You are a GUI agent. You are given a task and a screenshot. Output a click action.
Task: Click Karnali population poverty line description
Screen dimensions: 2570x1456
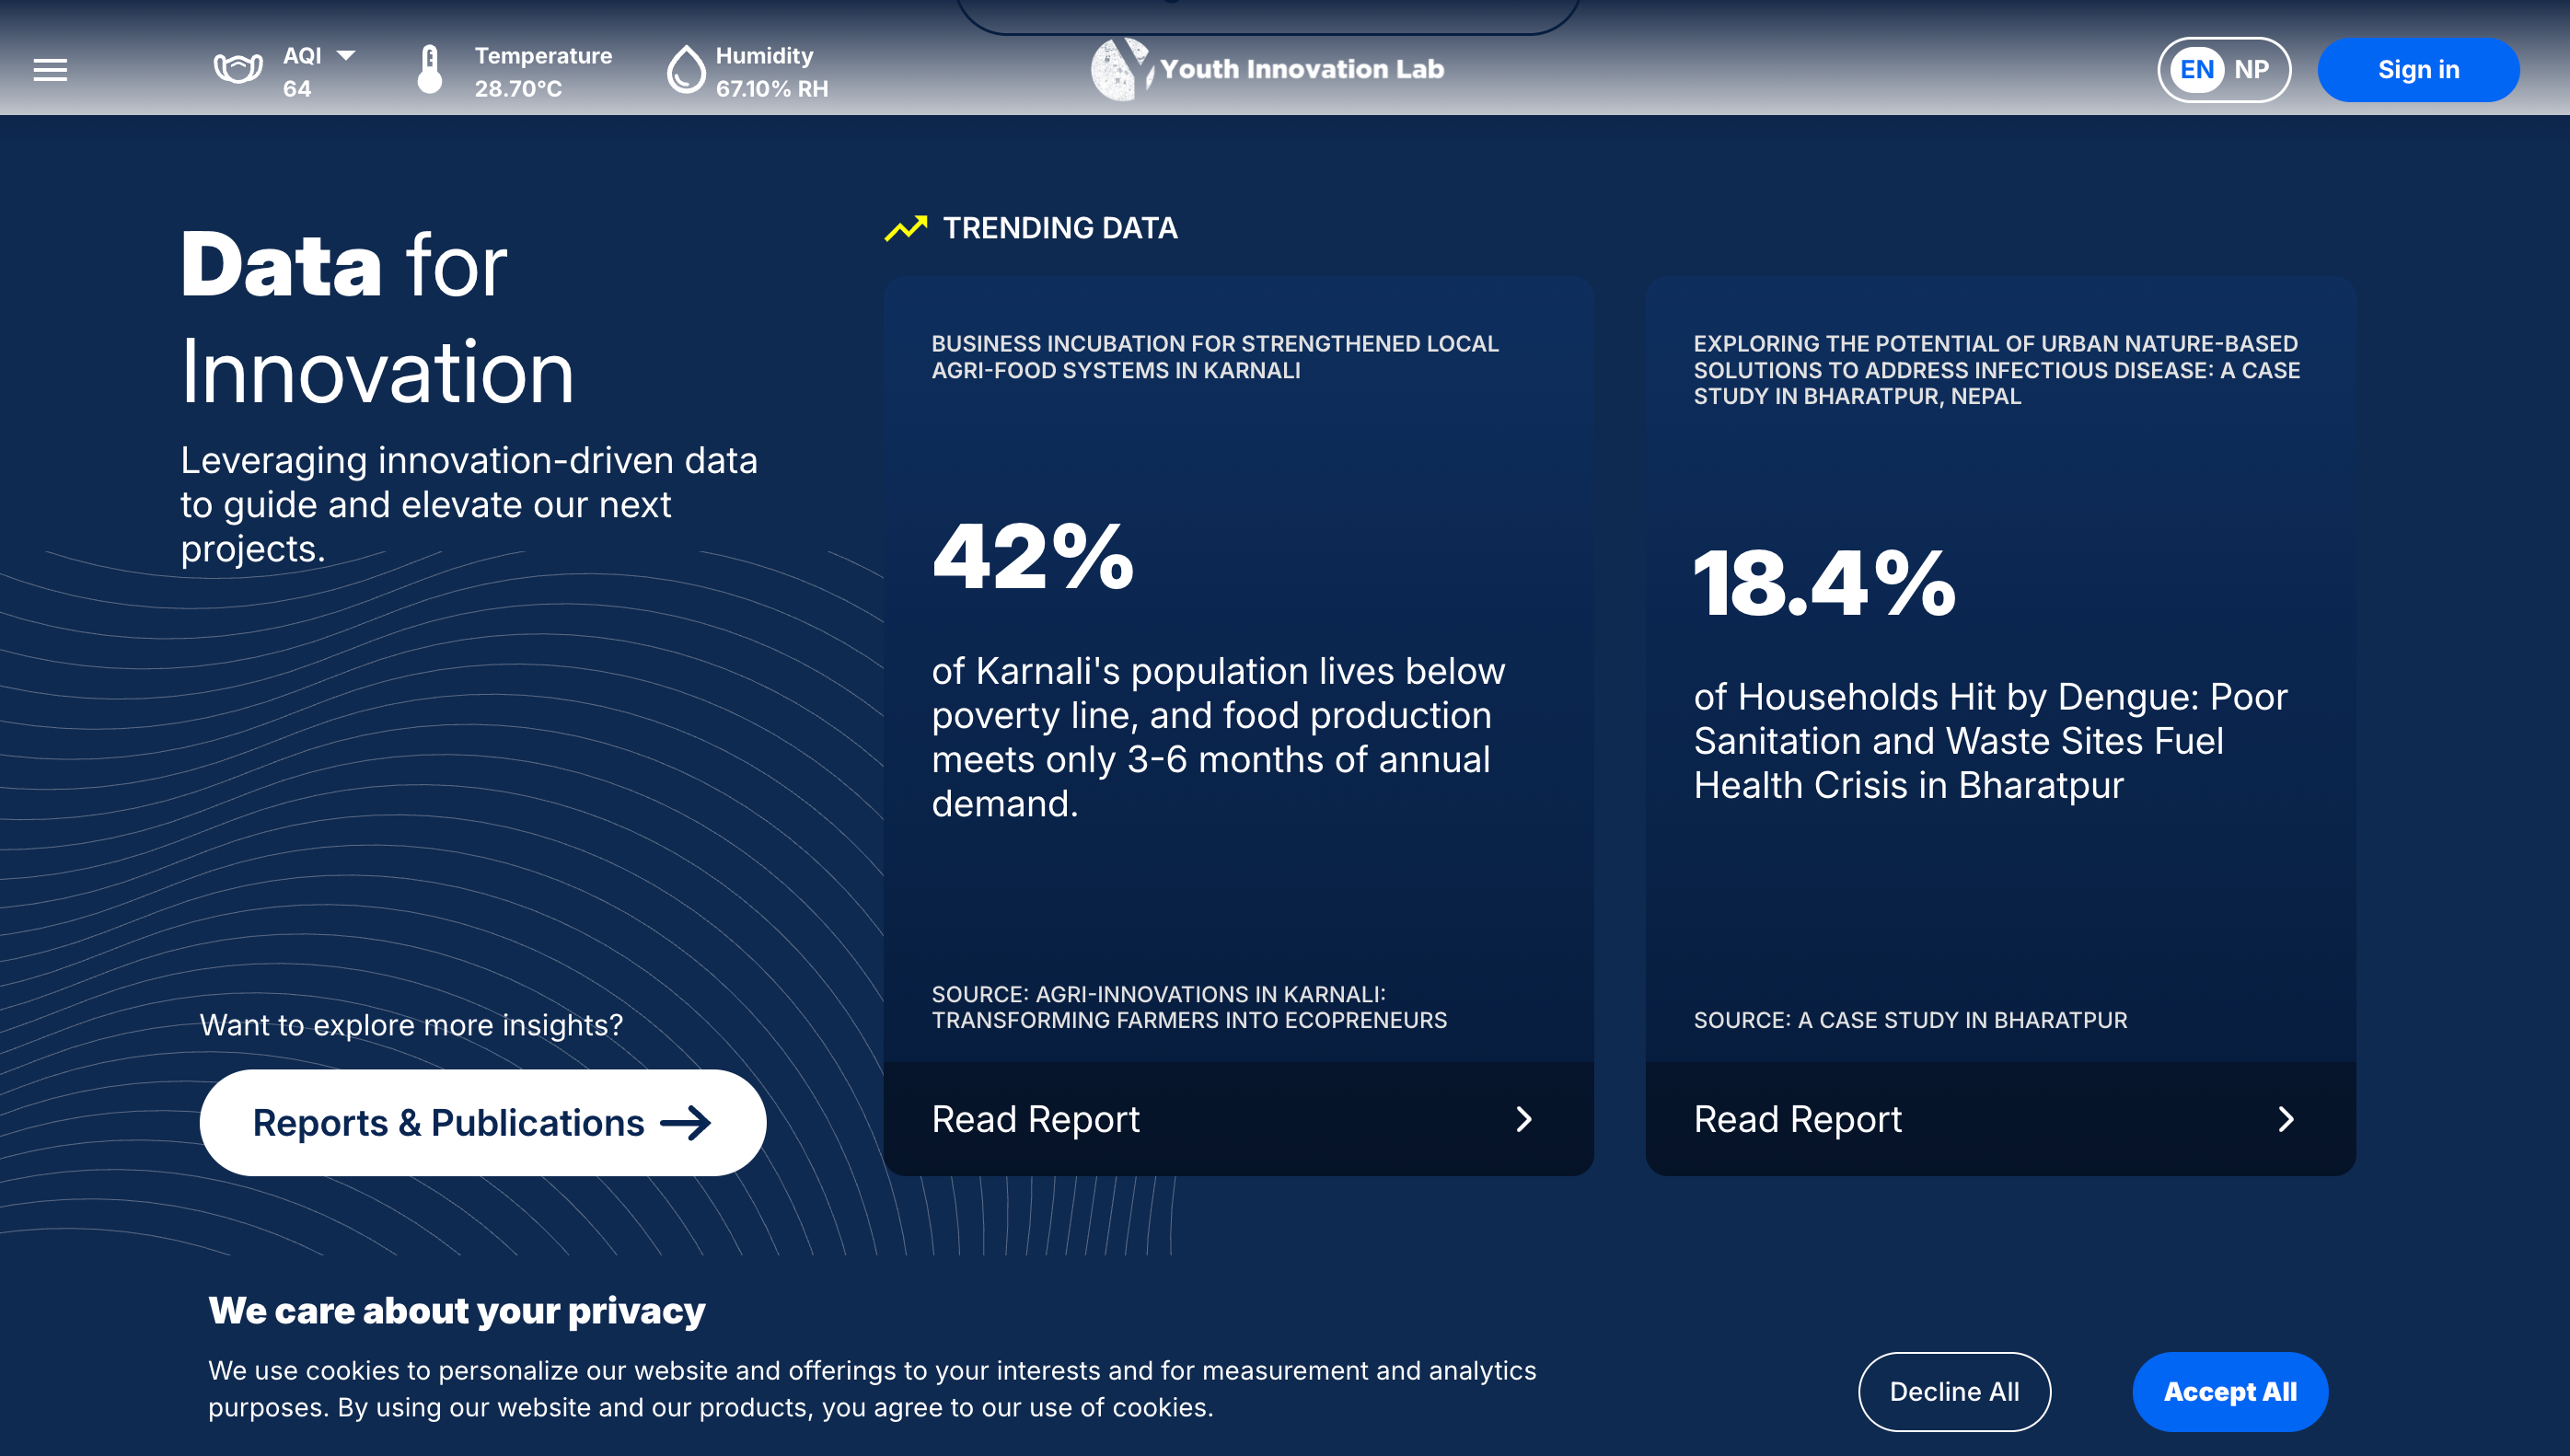coord(1218,737)
